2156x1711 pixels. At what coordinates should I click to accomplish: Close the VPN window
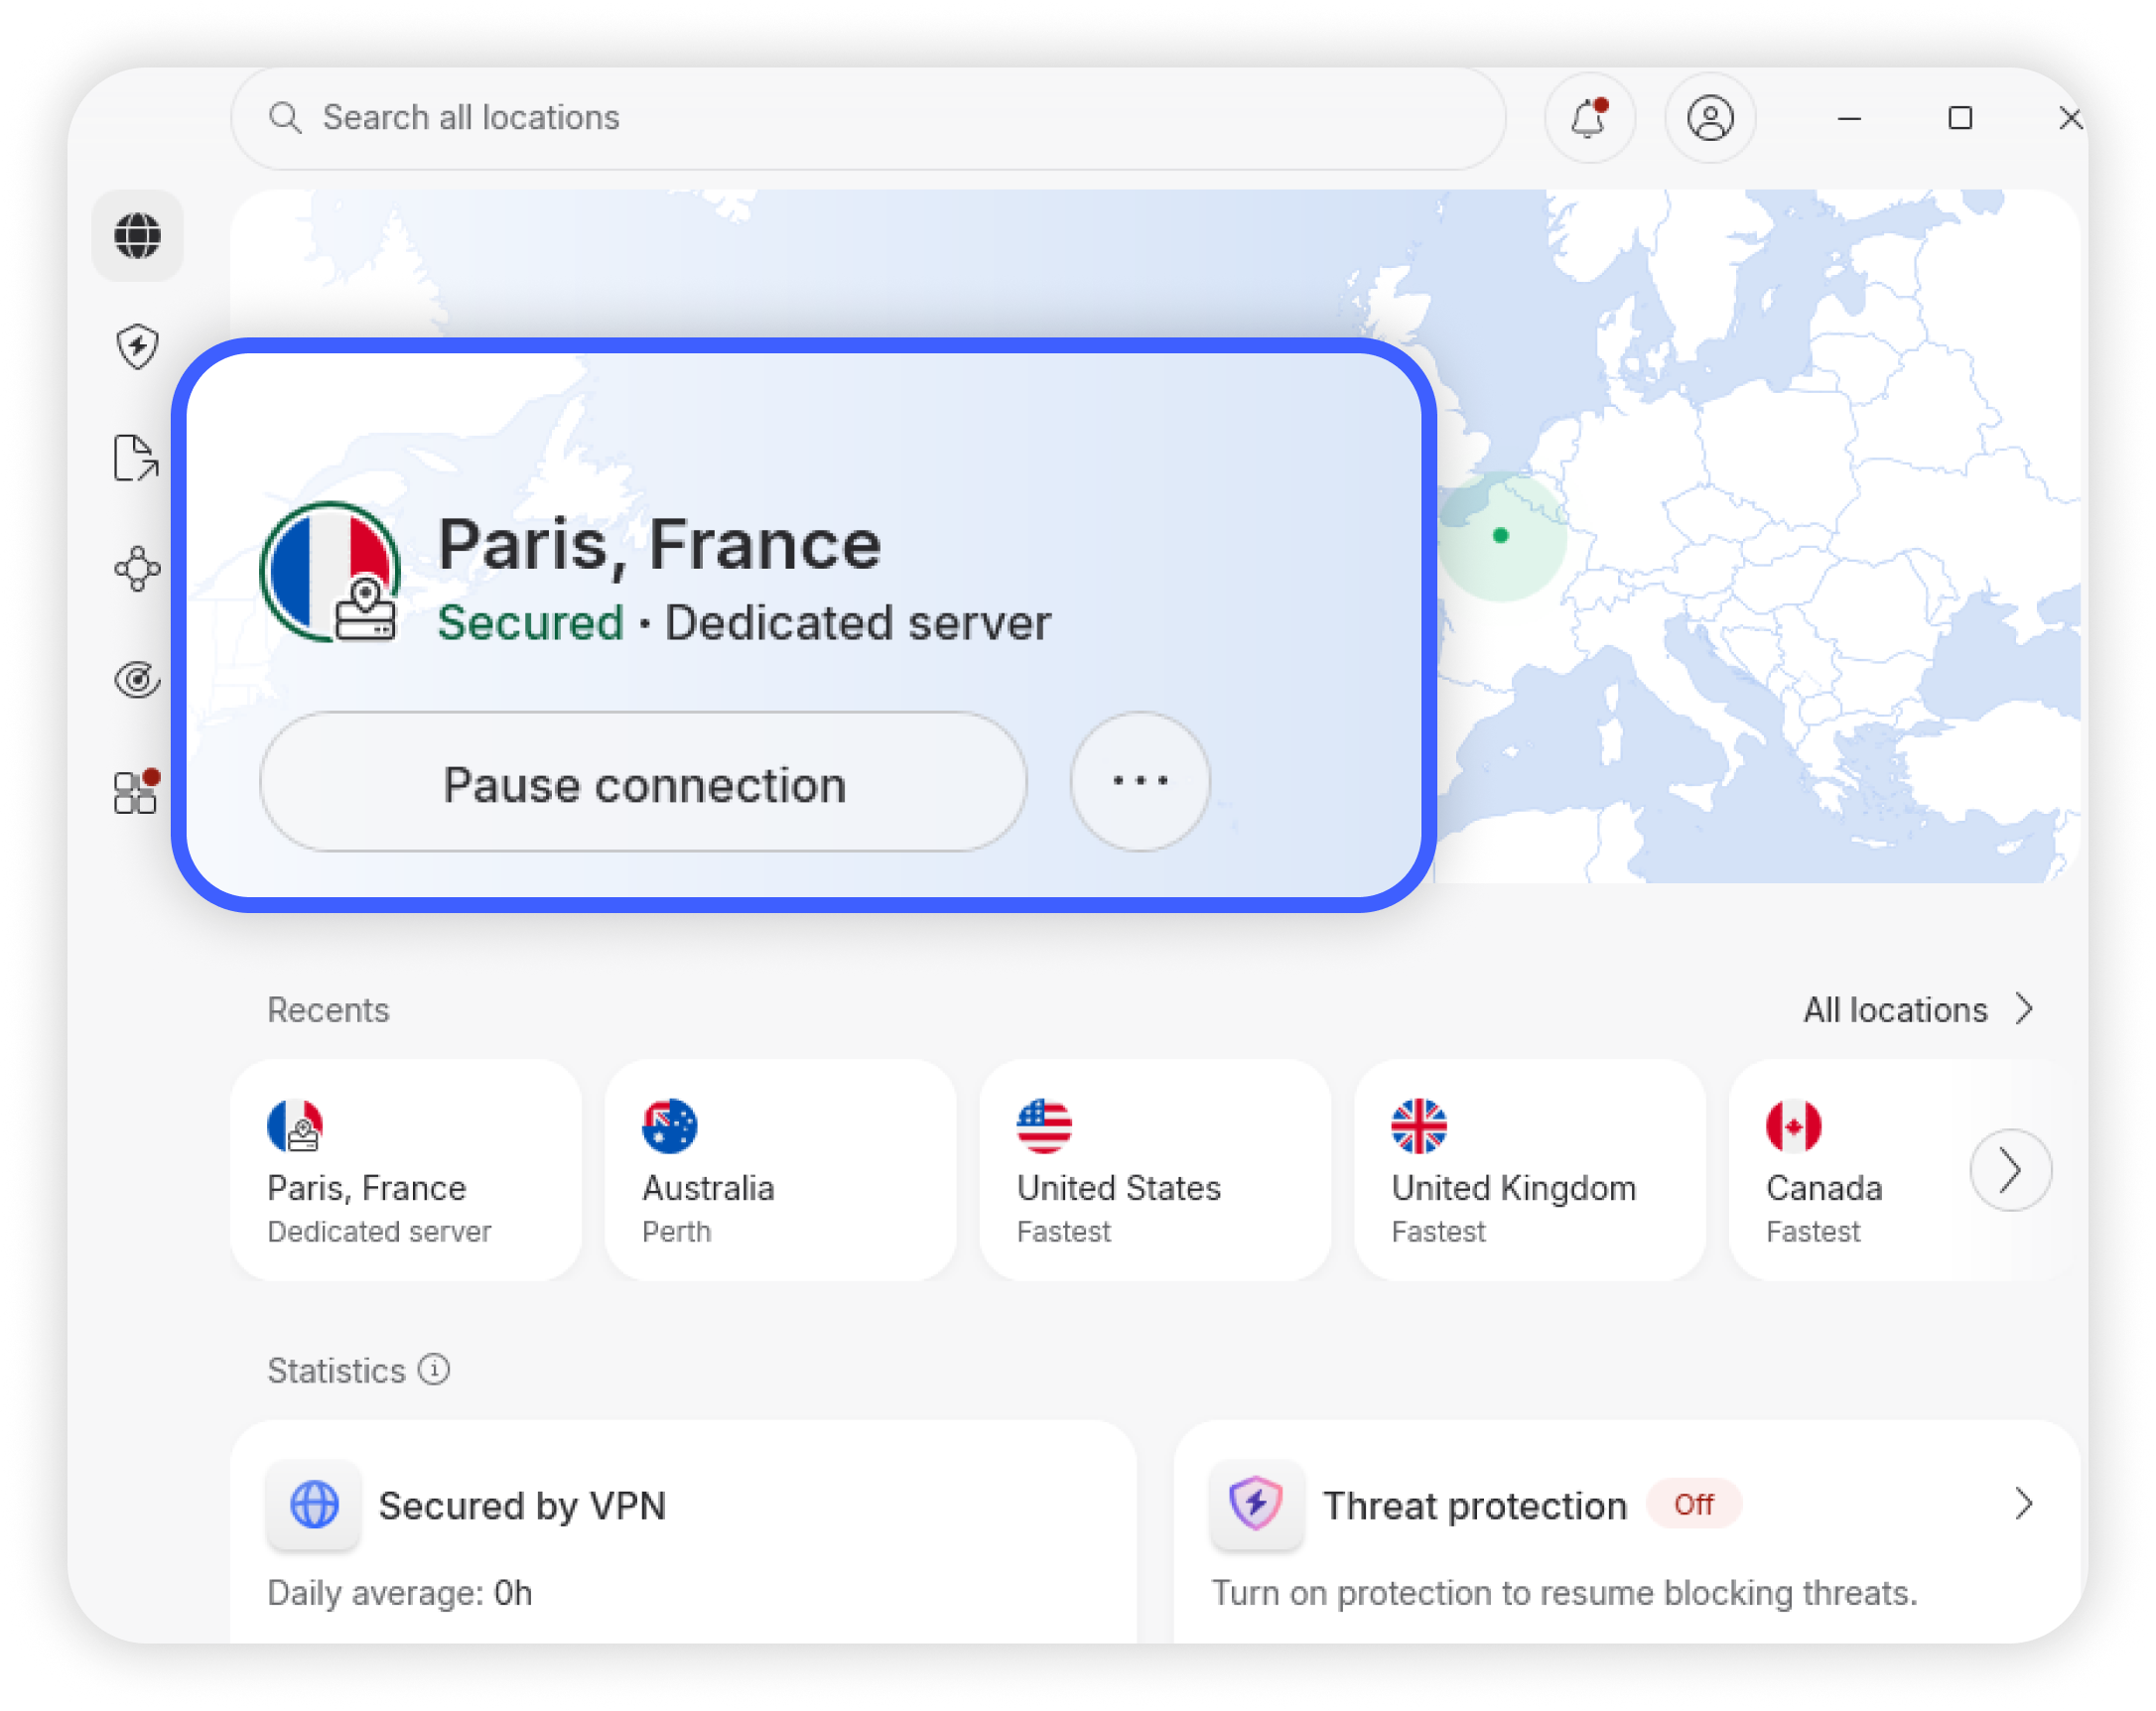[2070, 118]
